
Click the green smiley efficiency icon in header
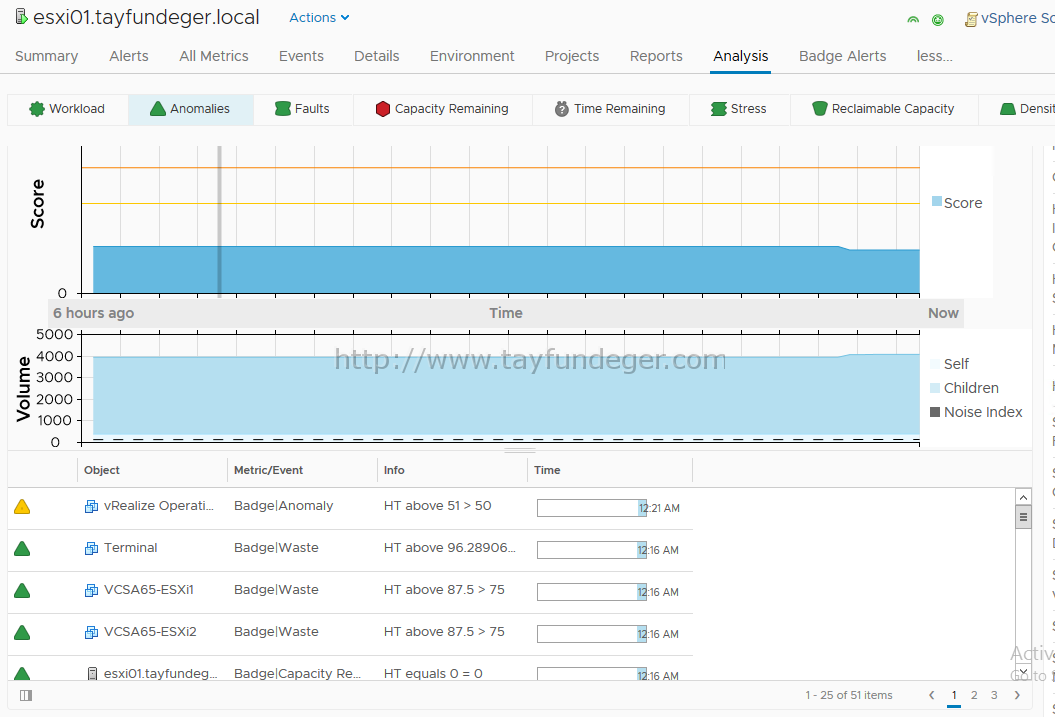[937, 20]
